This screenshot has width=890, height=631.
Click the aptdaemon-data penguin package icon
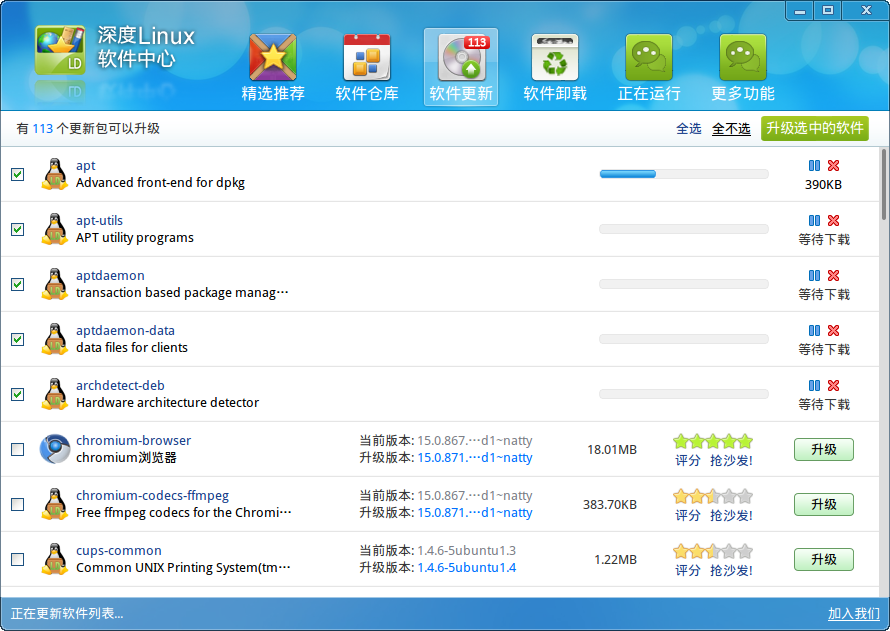pyautogui.click(x=54, y=339)
